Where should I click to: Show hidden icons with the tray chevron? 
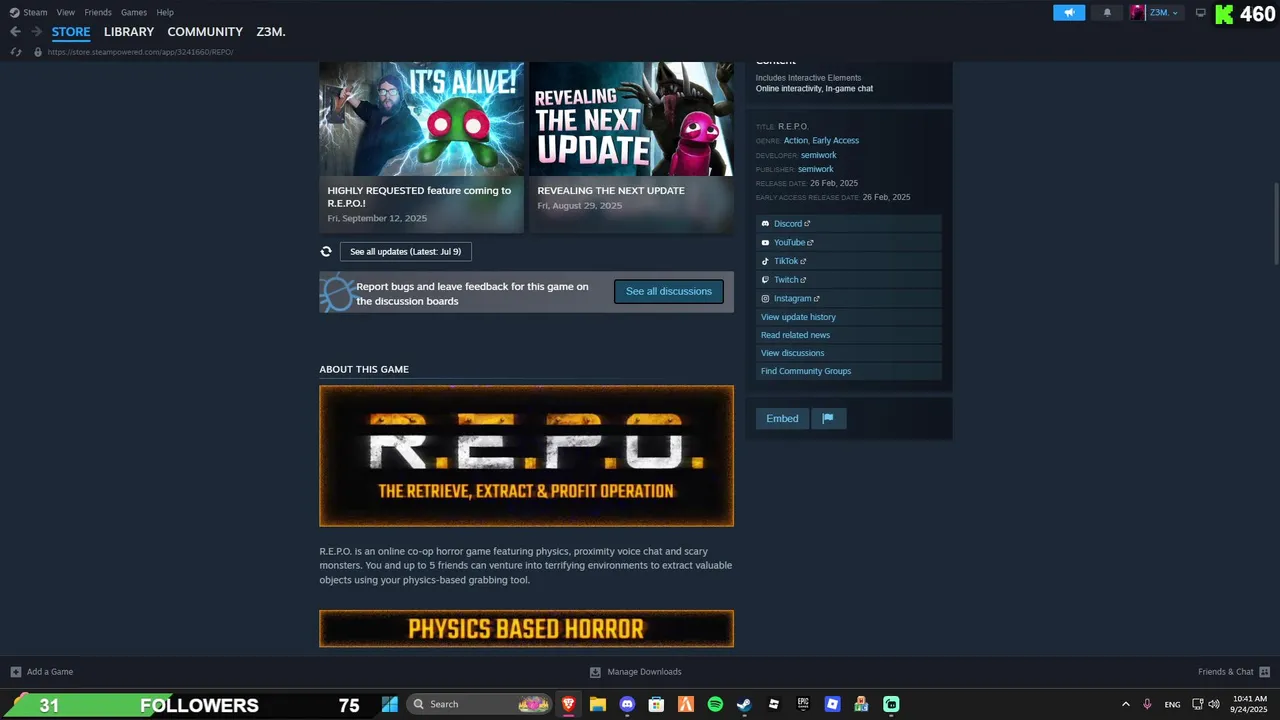point(1125,704)
